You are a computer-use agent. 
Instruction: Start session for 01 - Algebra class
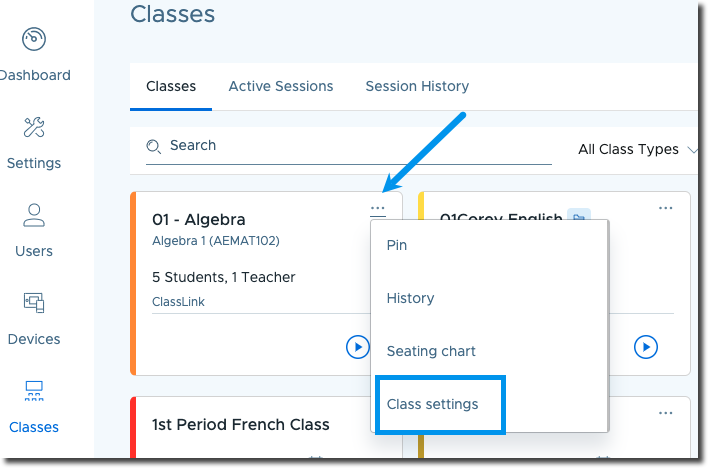click(357, 347)
